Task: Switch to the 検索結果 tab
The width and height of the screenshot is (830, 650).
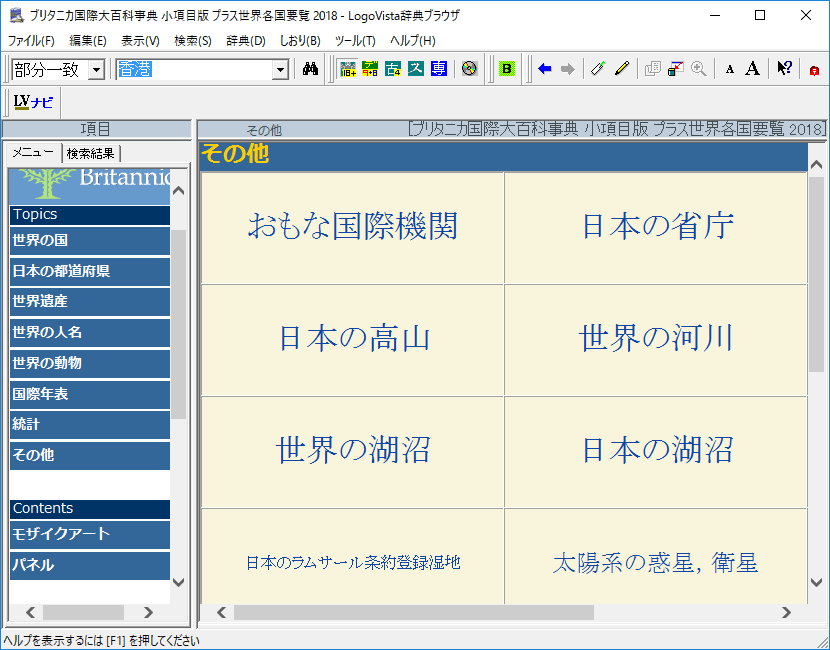Action: point(91,154)
